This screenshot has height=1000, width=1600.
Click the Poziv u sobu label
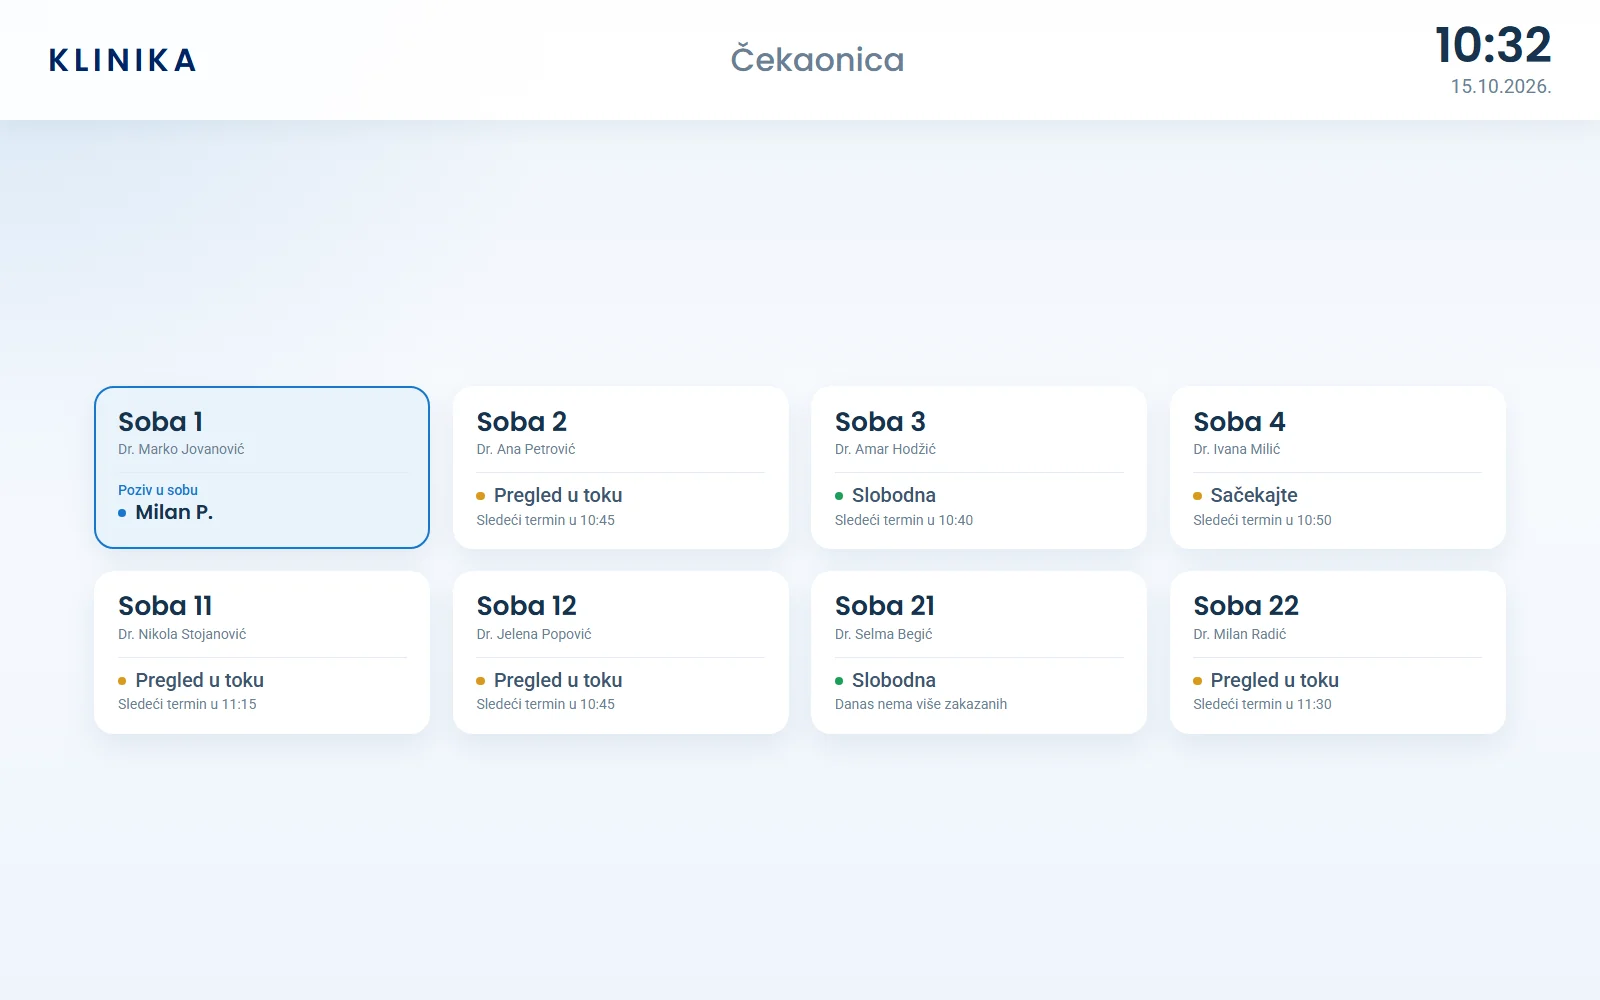coord(158,490)
